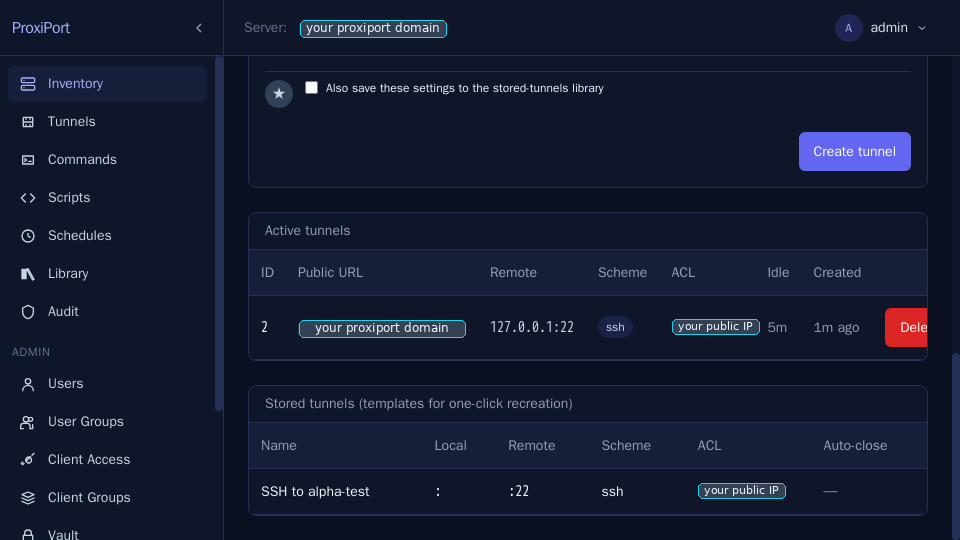
Task: Delete active tunnel 2
Action: click(x=906, y=328)
